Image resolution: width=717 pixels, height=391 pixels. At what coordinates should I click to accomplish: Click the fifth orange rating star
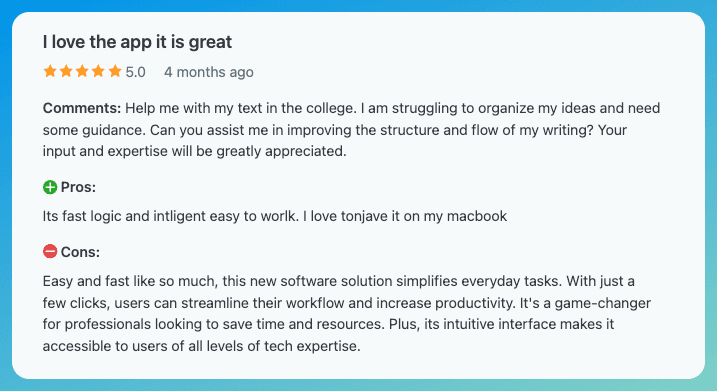tap(115, 71)
